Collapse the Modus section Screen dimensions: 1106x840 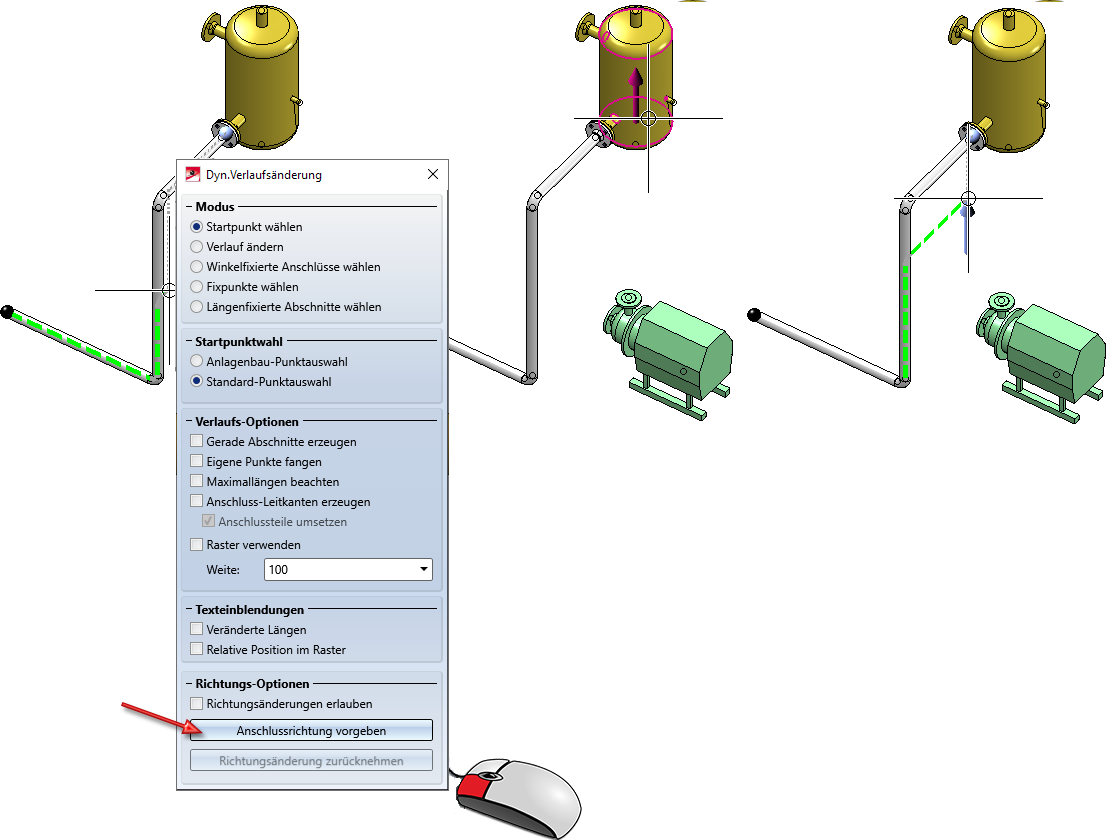click(x=190, y=207)
